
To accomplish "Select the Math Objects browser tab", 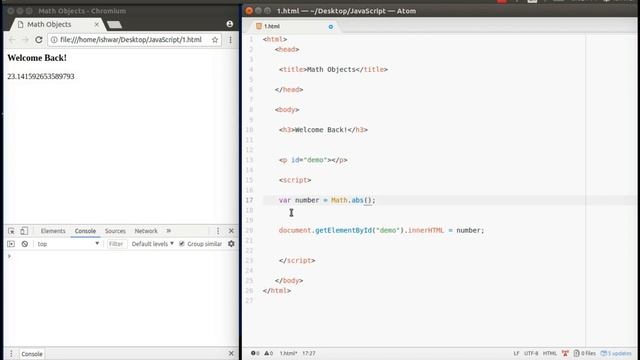I will (57, 24).
